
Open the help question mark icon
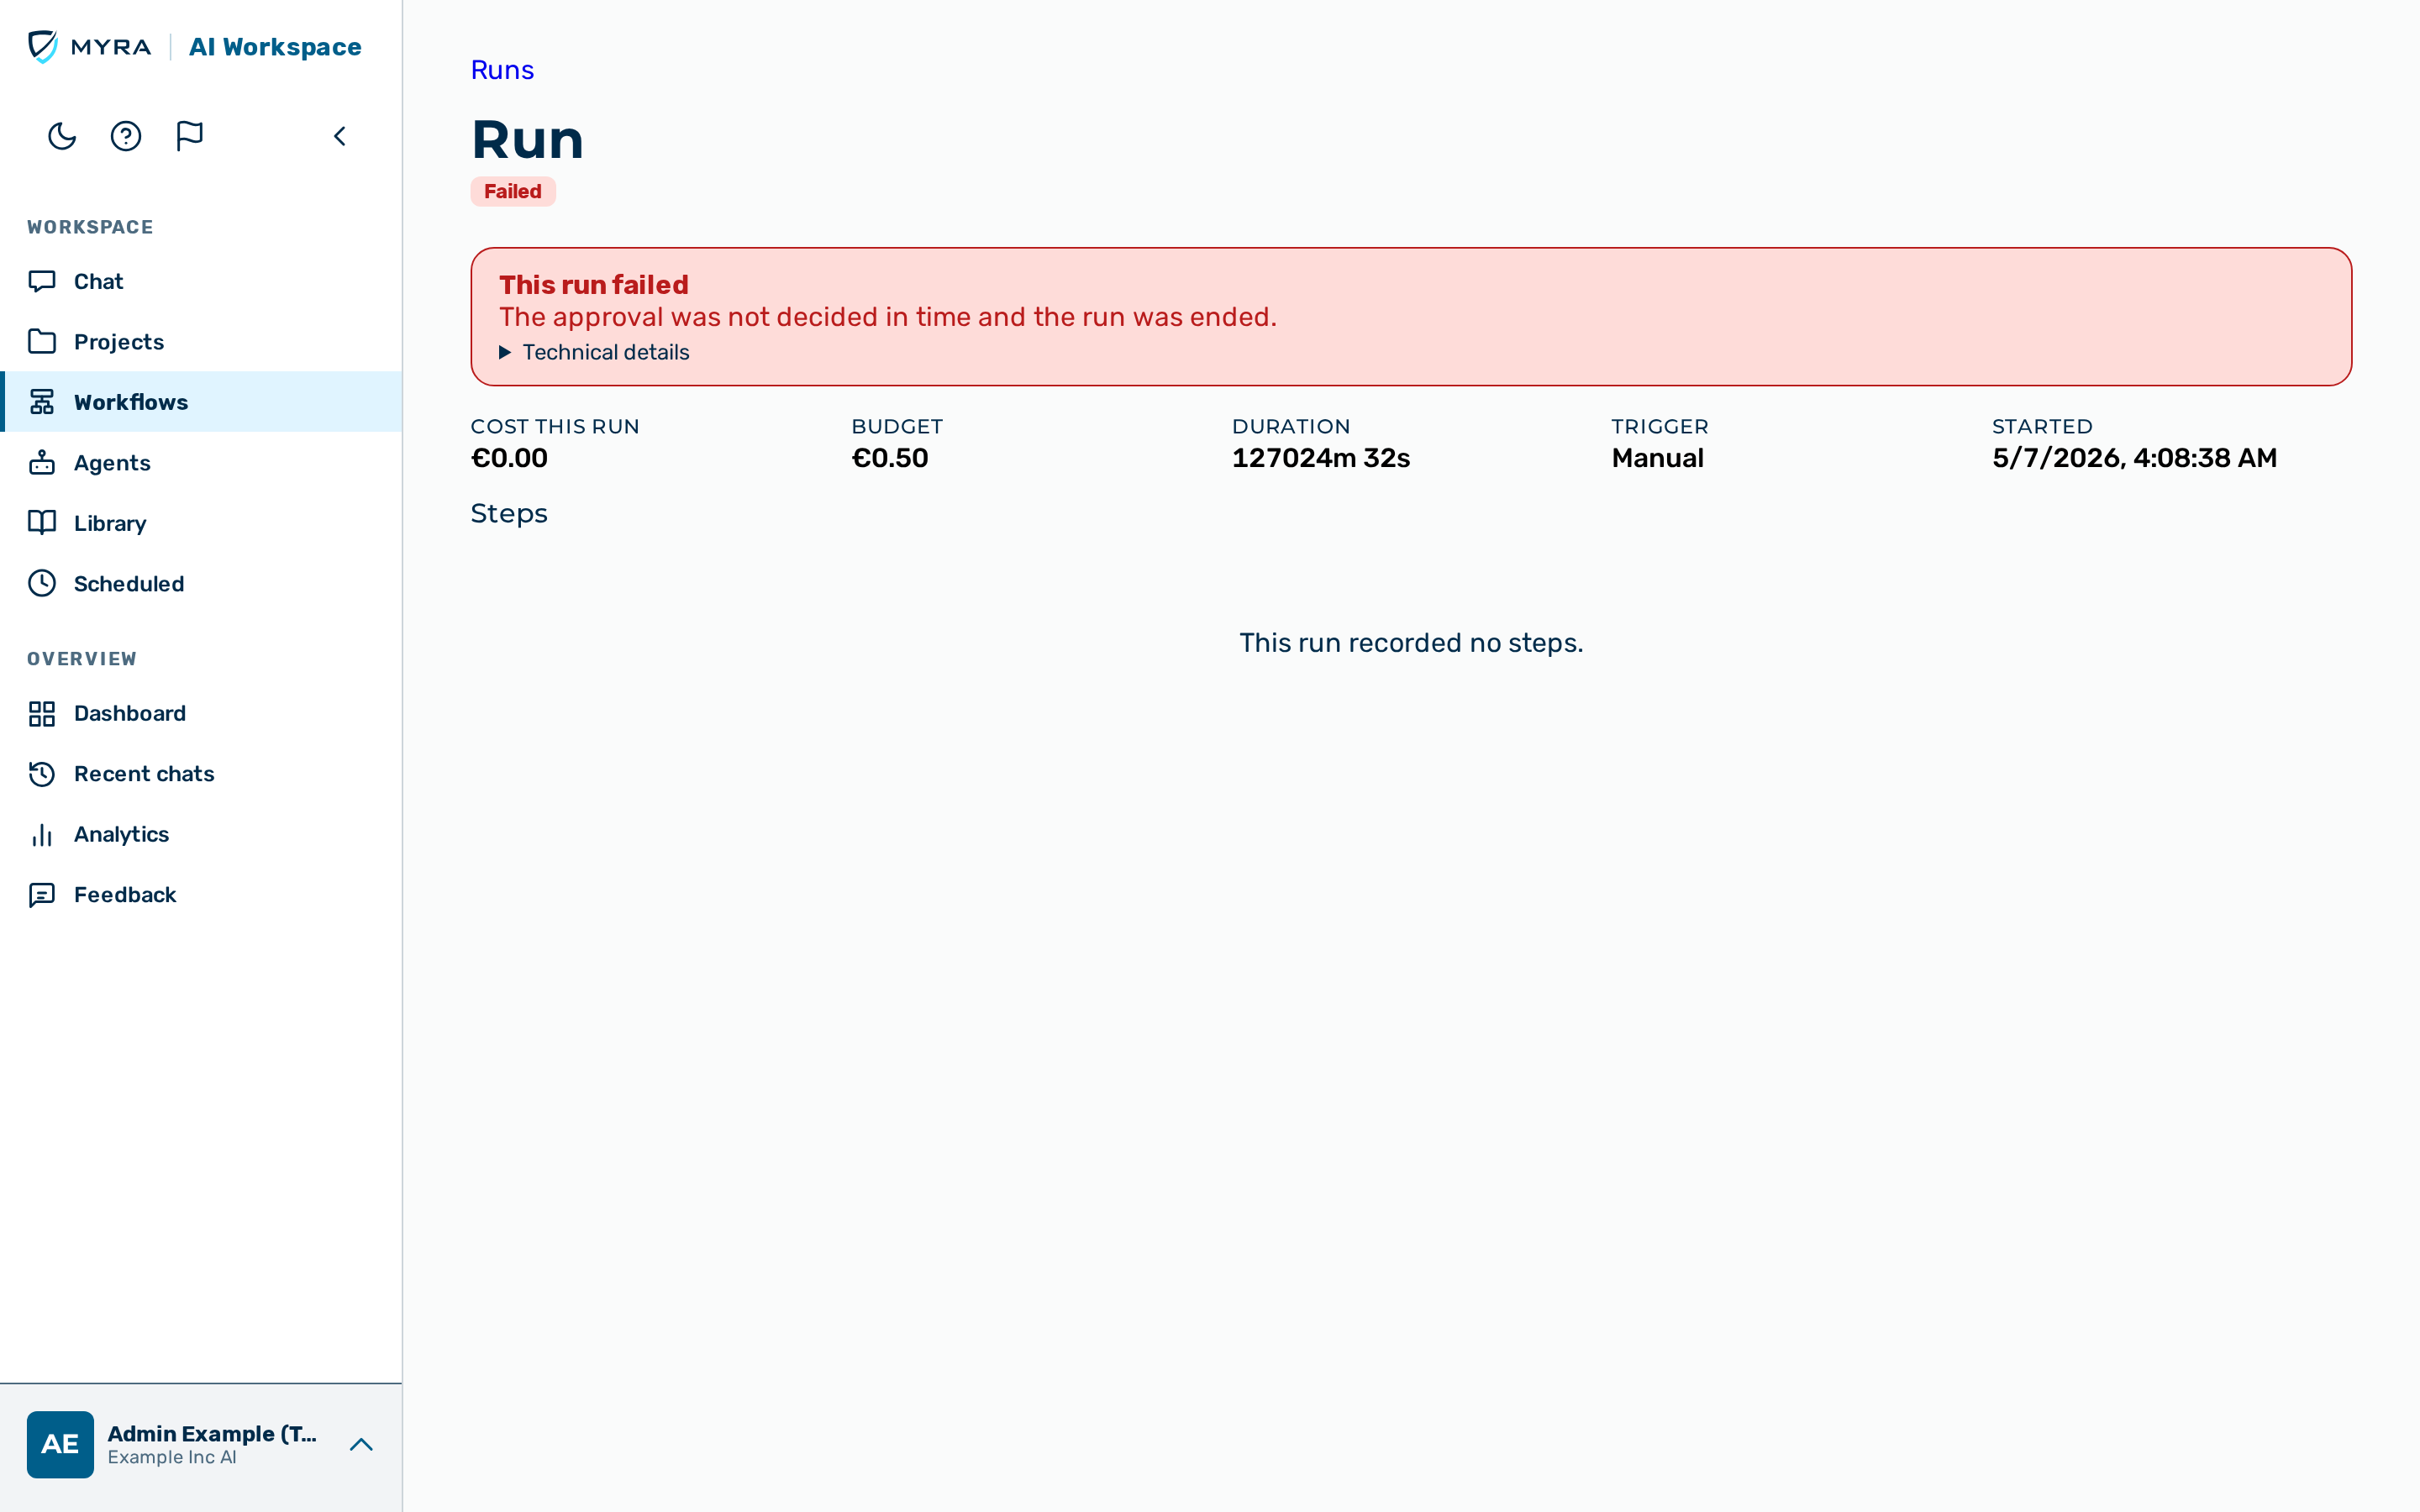(126, 136)
